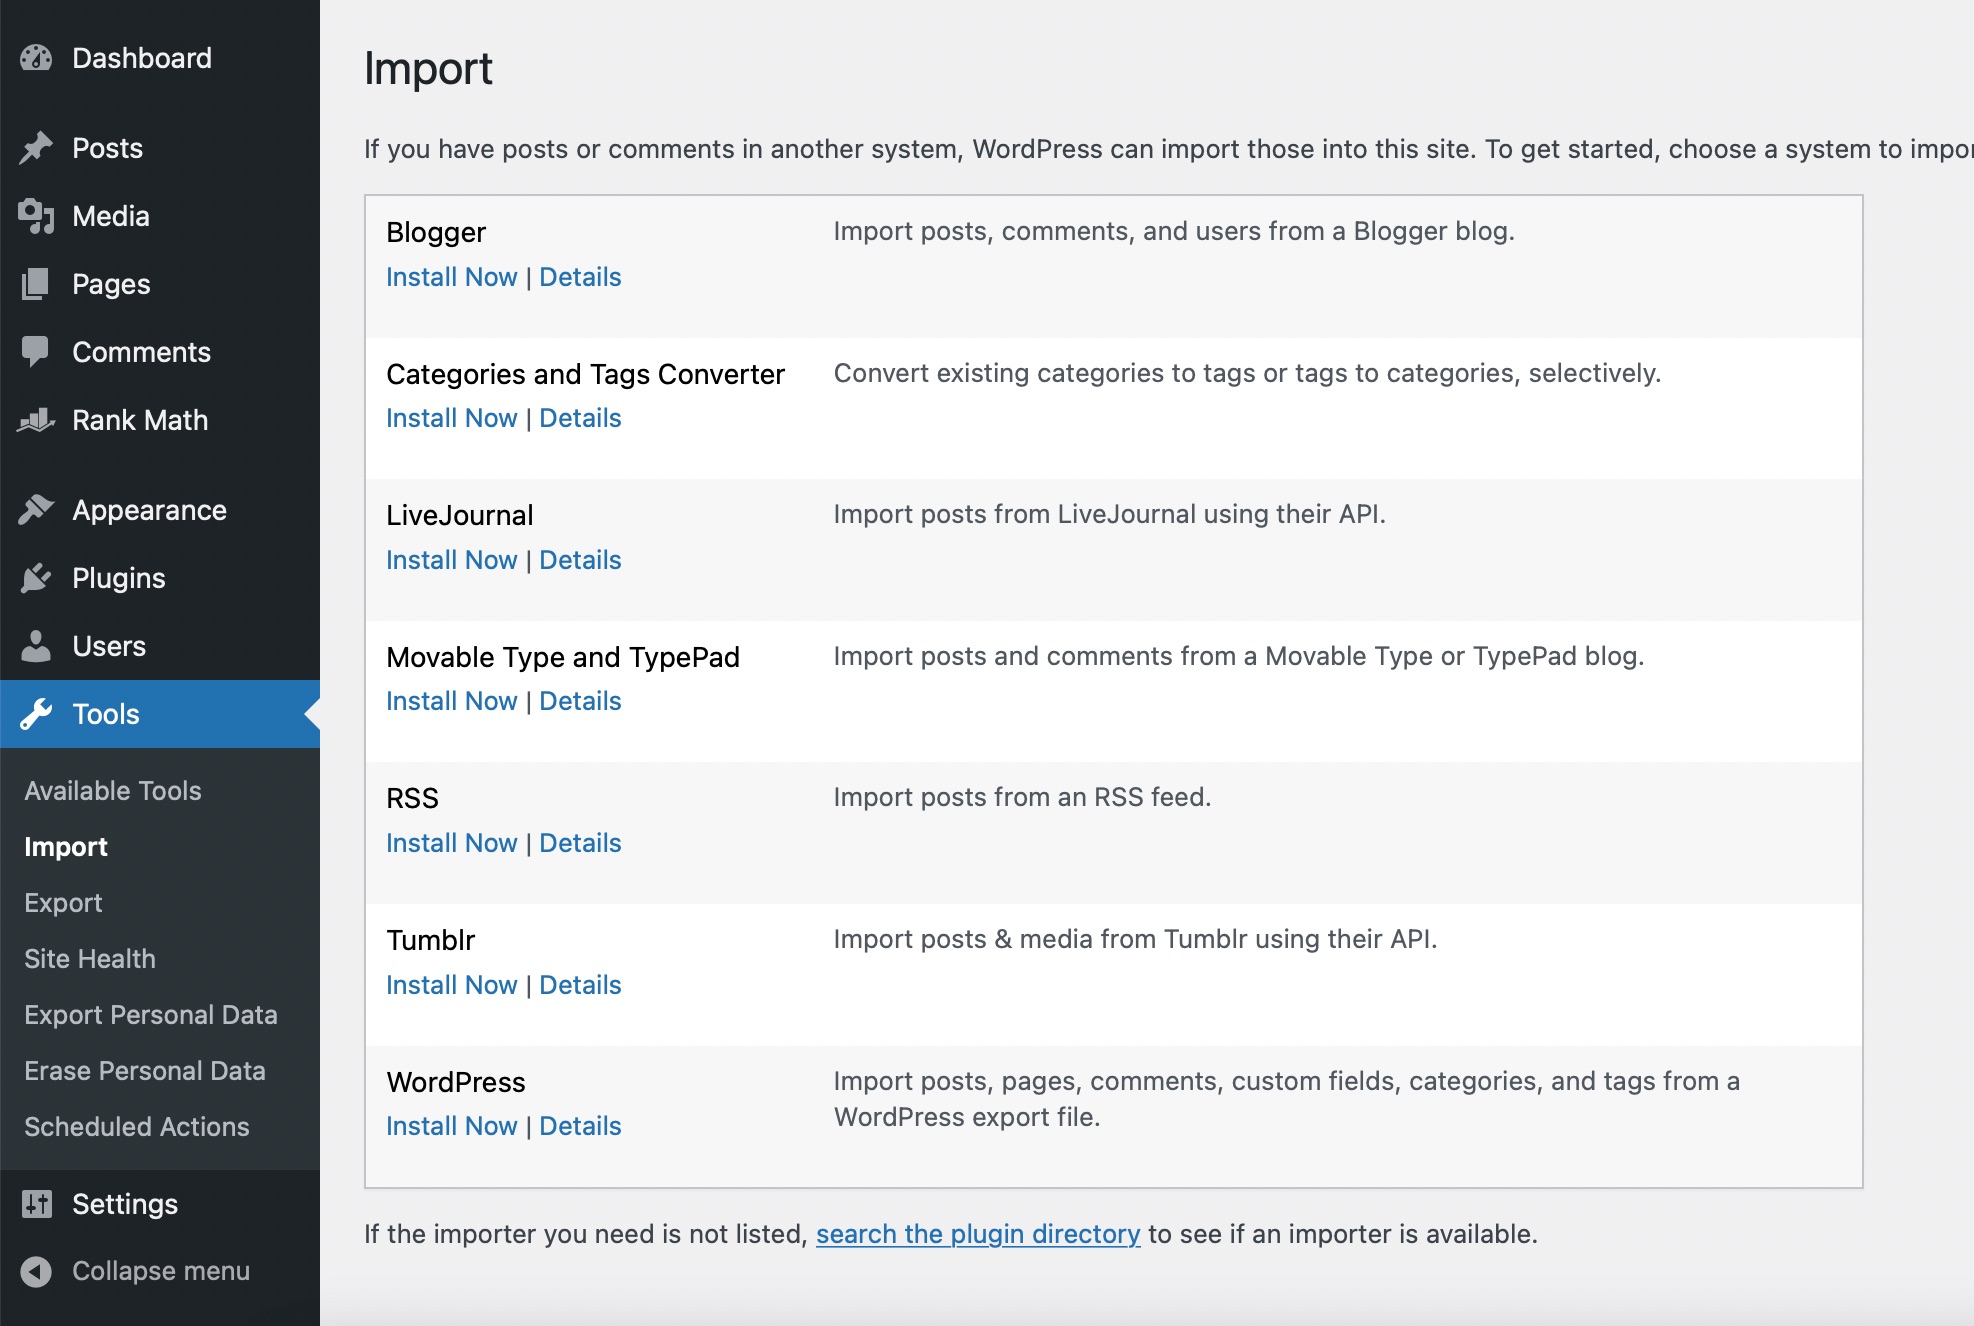
Task: View Details for LiveJournal importer
Action: 580,560
